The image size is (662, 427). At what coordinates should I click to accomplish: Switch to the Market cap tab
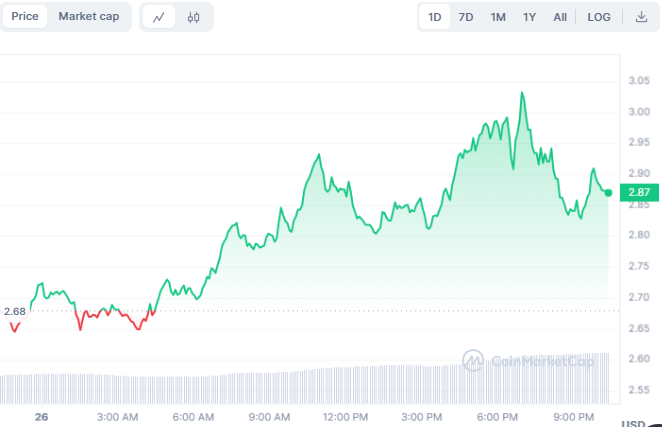88,17
